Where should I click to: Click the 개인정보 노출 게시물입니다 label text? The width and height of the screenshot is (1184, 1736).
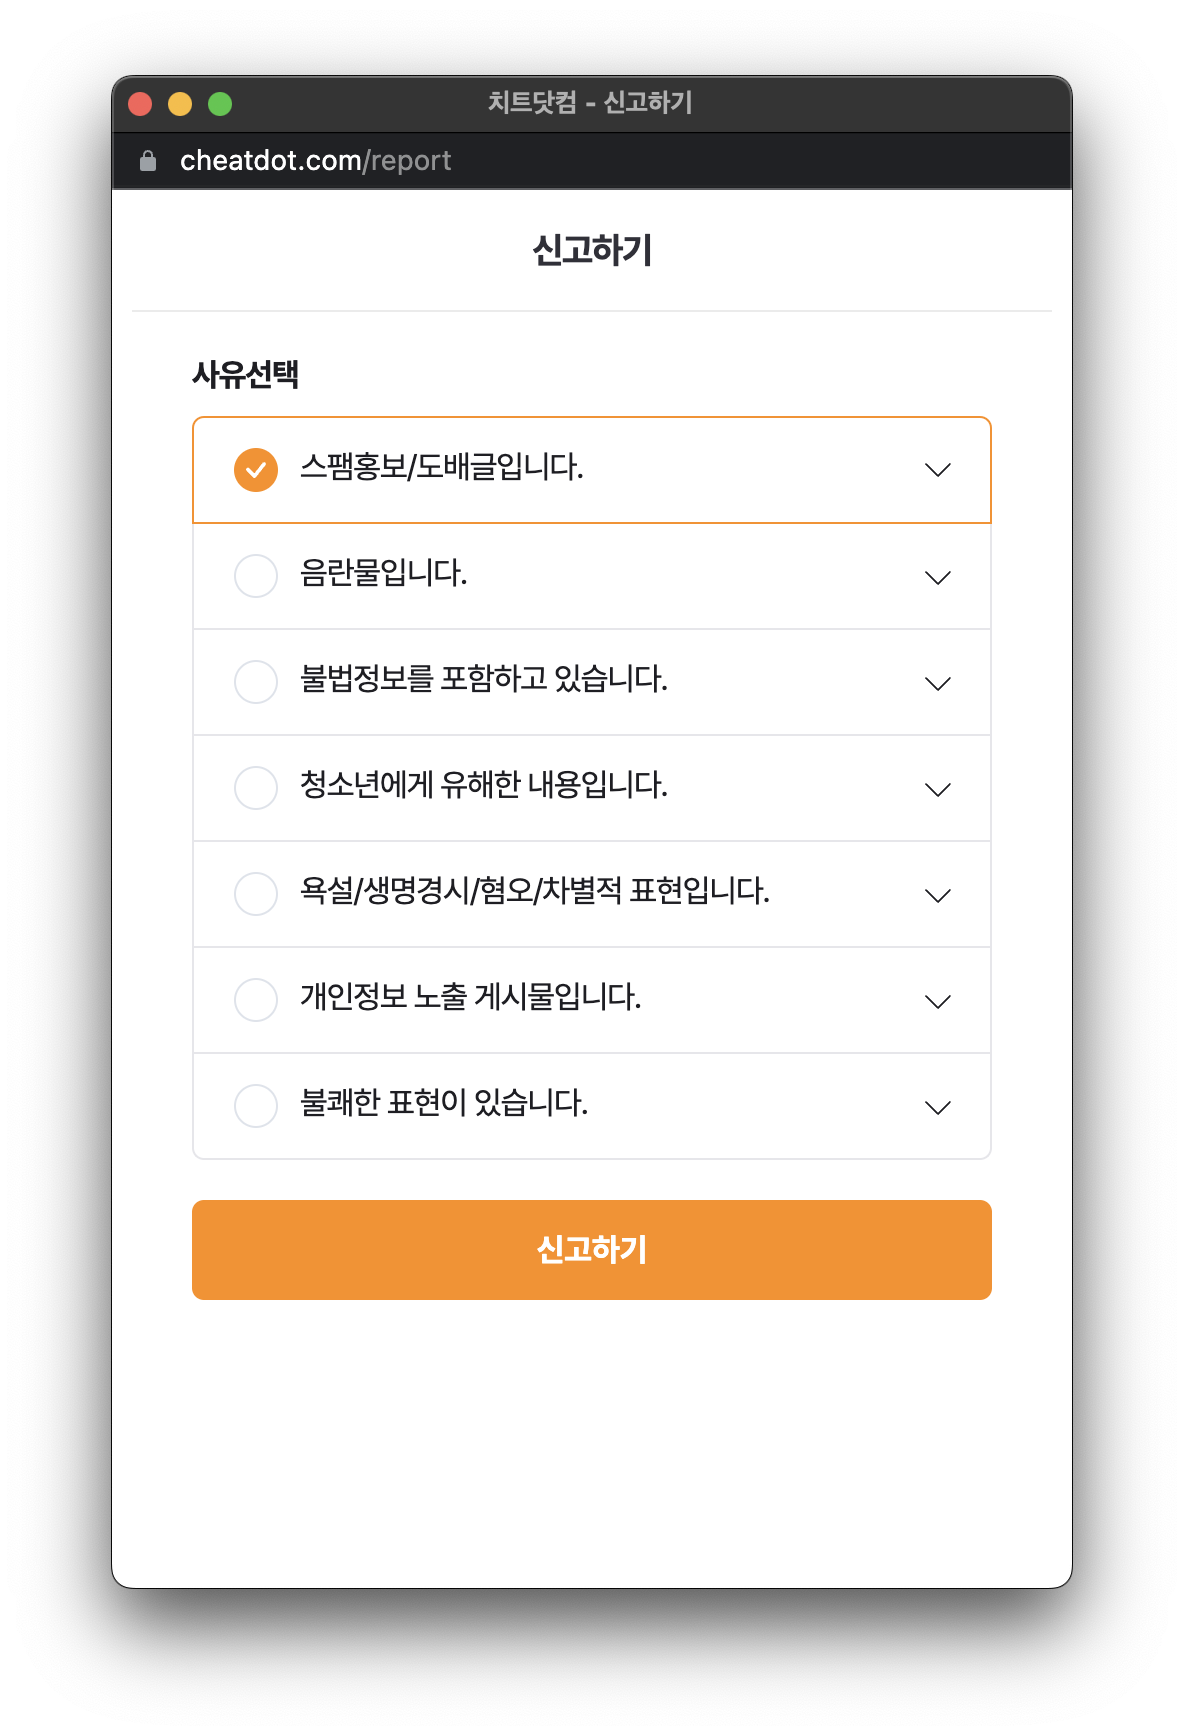click(x=471, y=998)
